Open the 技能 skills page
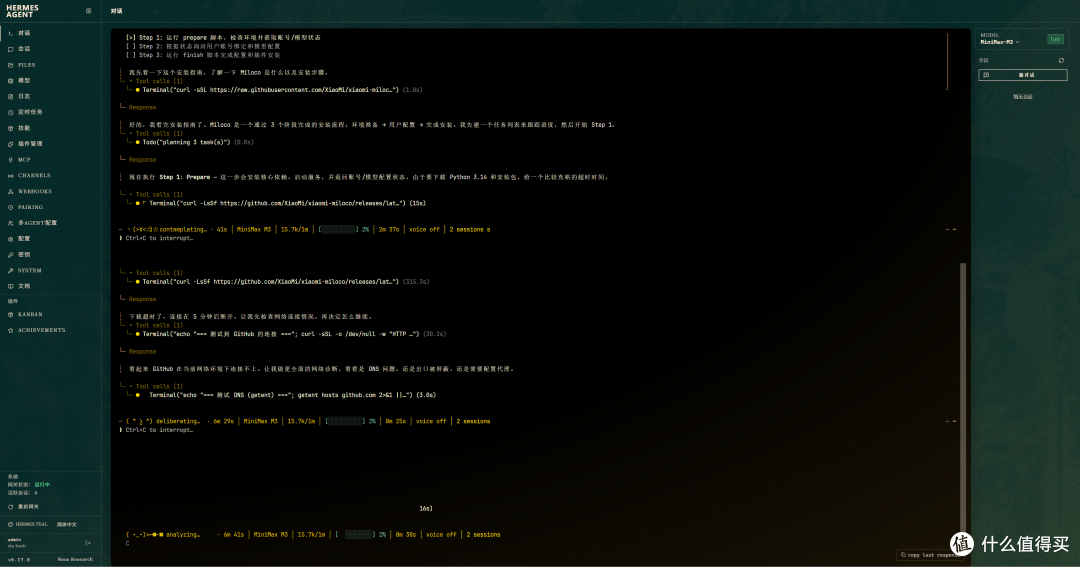1080x567 pixels. (50, 128)
